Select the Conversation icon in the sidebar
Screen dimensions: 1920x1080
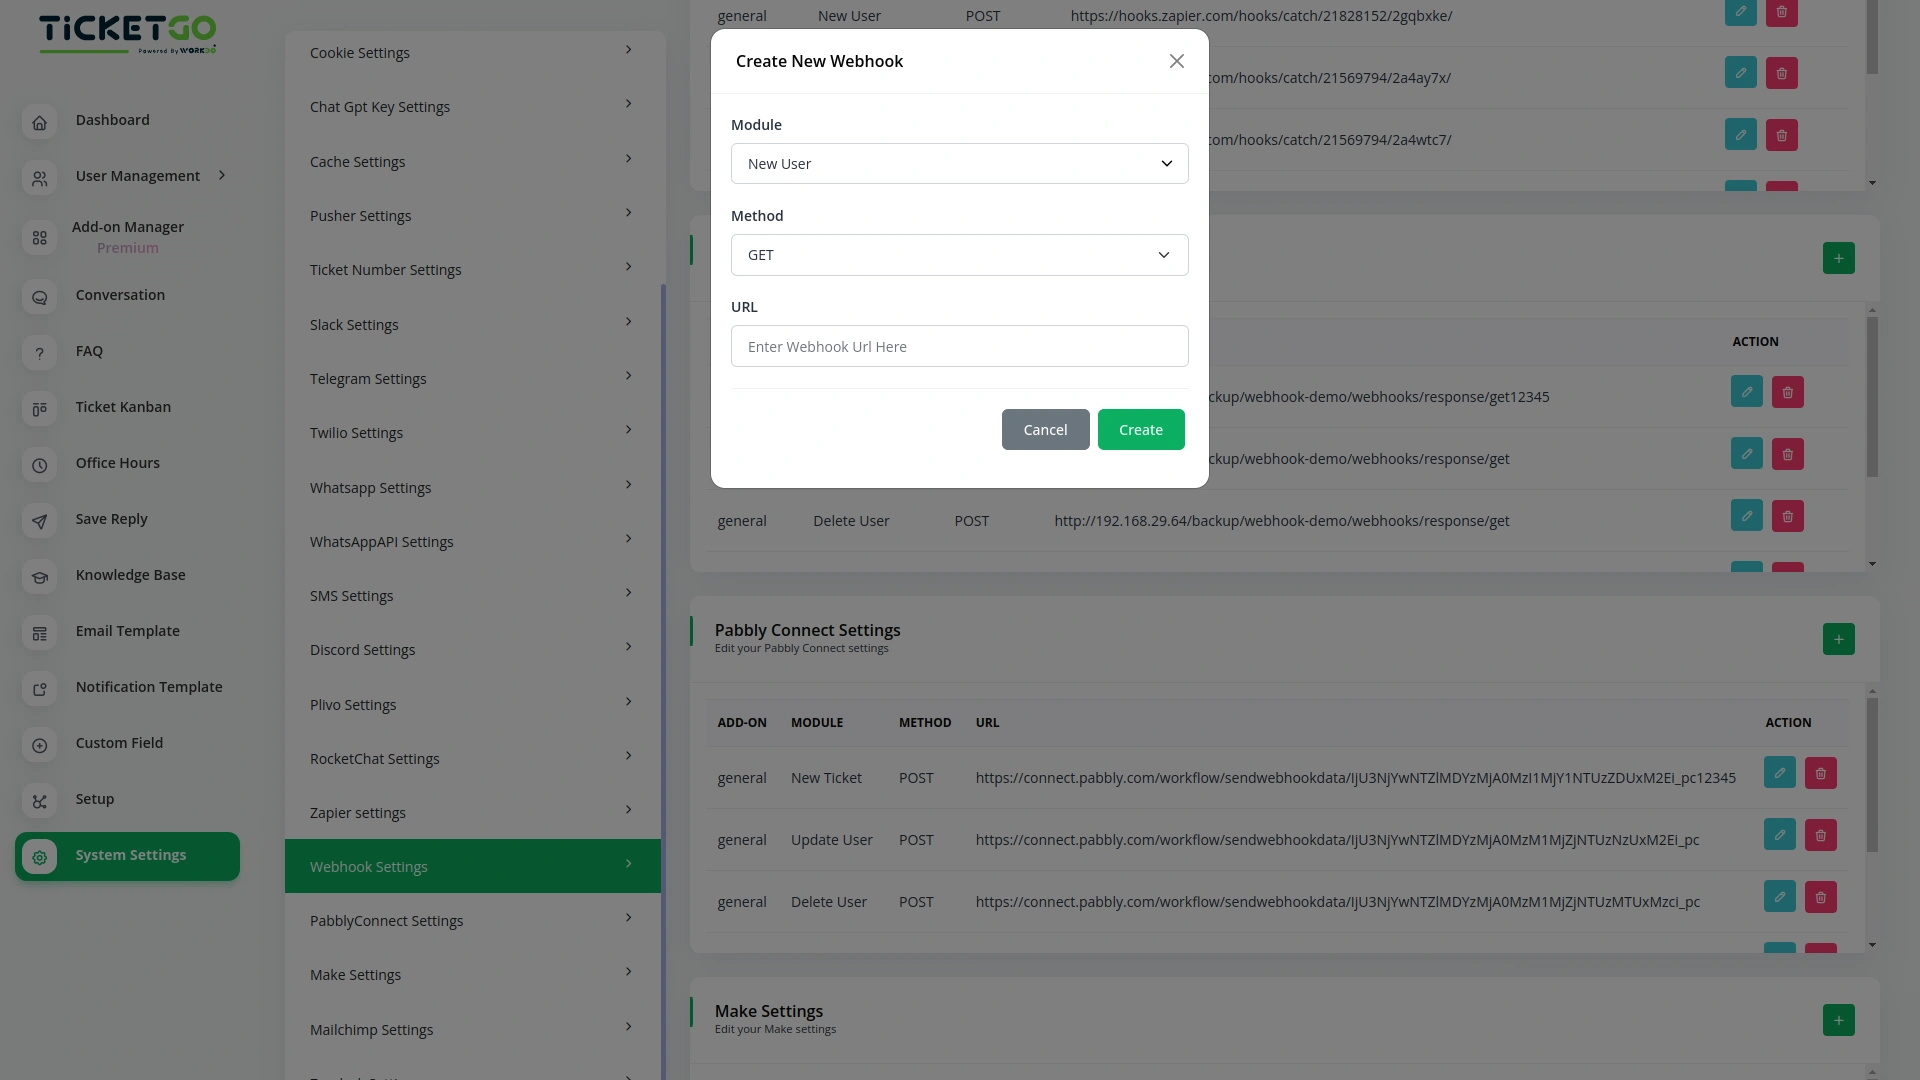click(x=40, y=297)
